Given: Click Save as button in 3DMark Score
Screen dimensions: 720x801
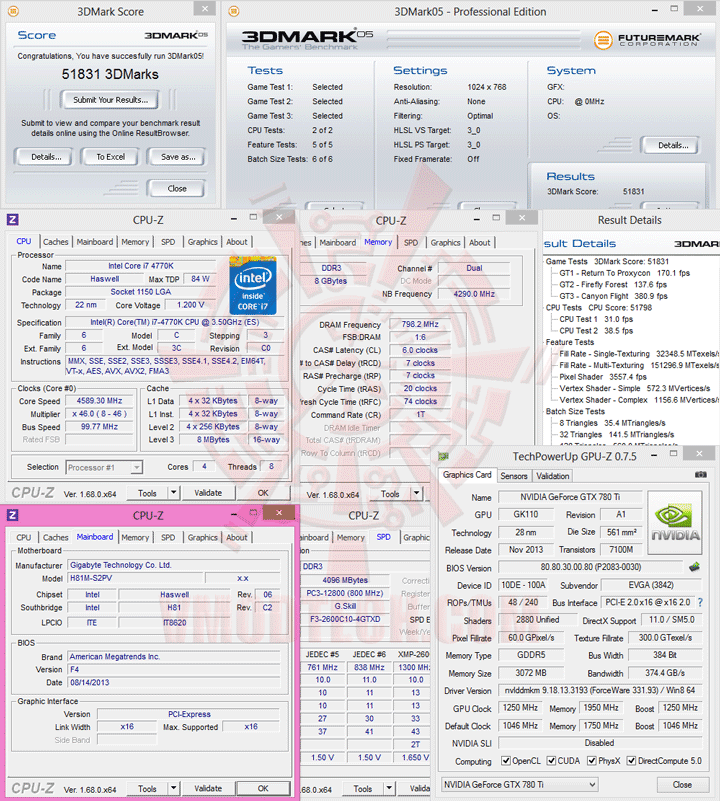Looking at the screenshot, I should coord(178,157).
